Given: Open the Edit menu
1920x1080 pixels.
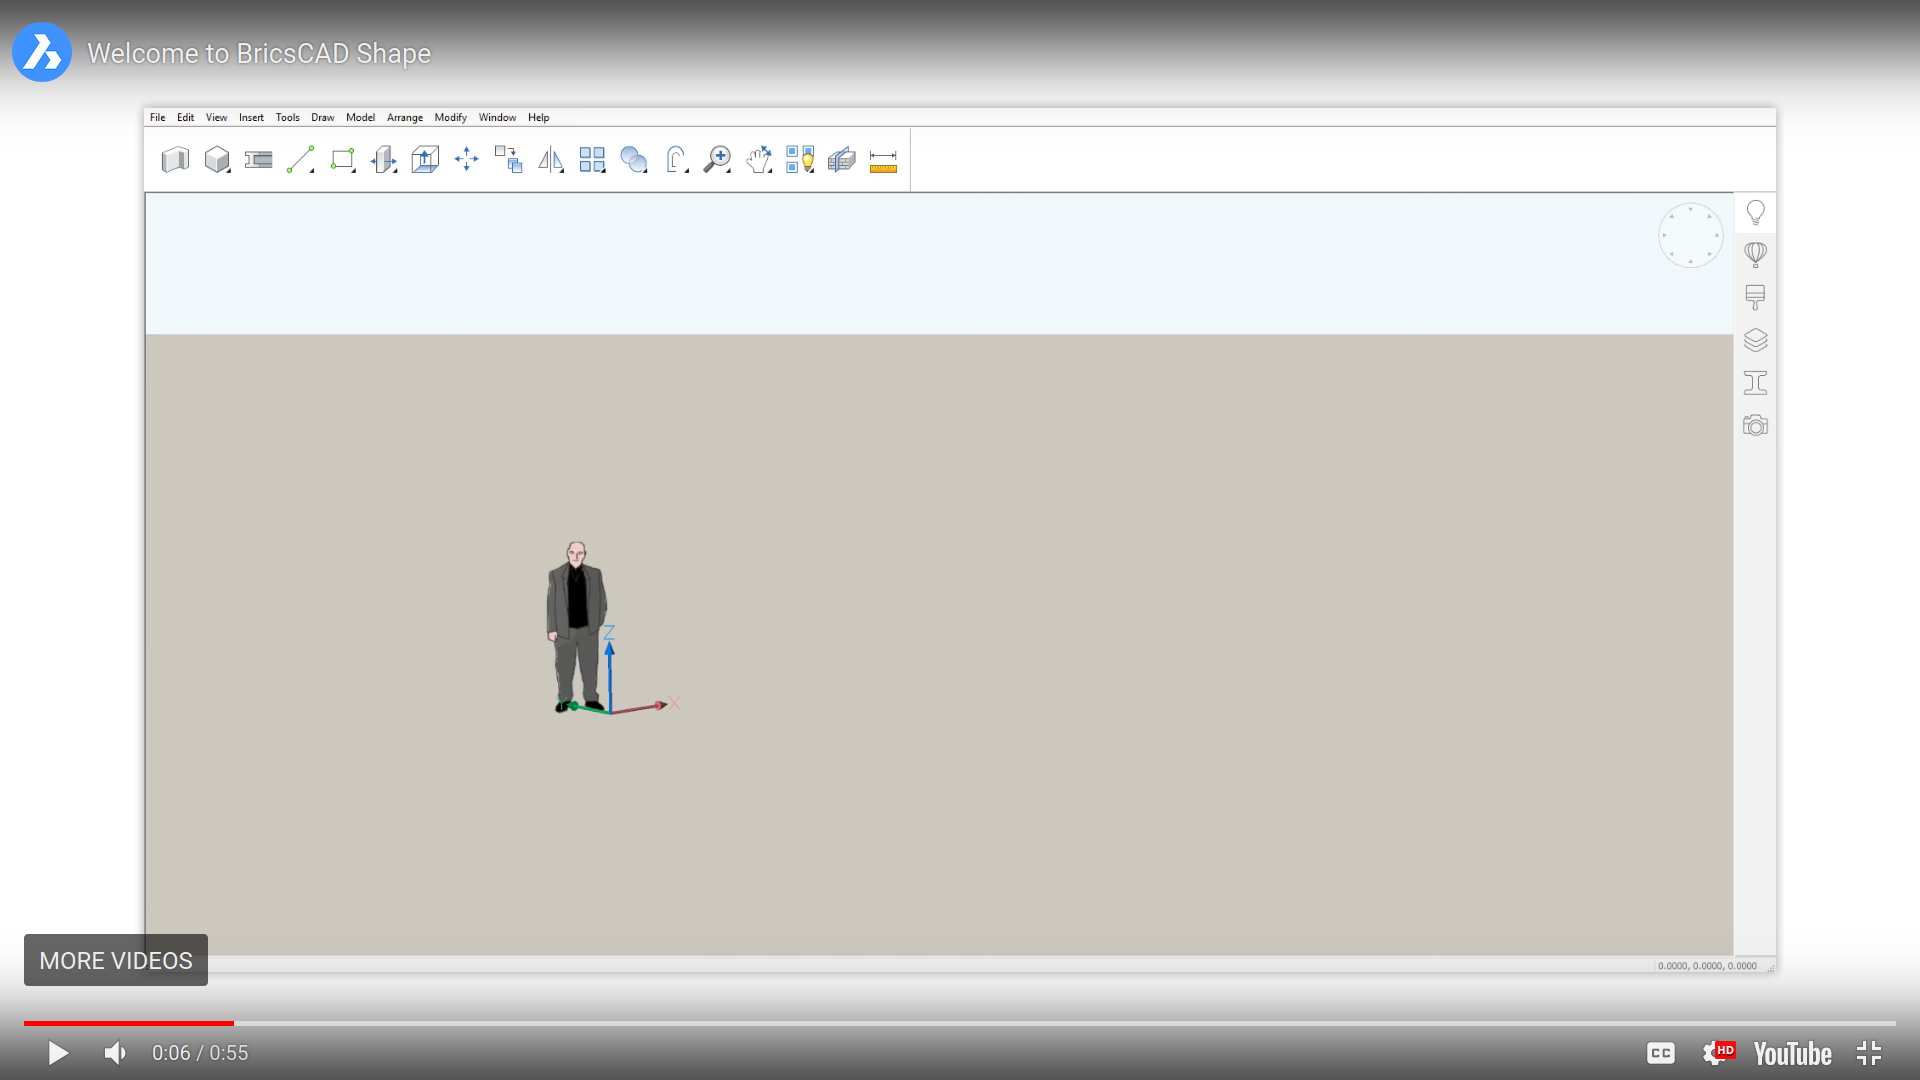Looking at the screenshot, I should (x=186, y=118).
